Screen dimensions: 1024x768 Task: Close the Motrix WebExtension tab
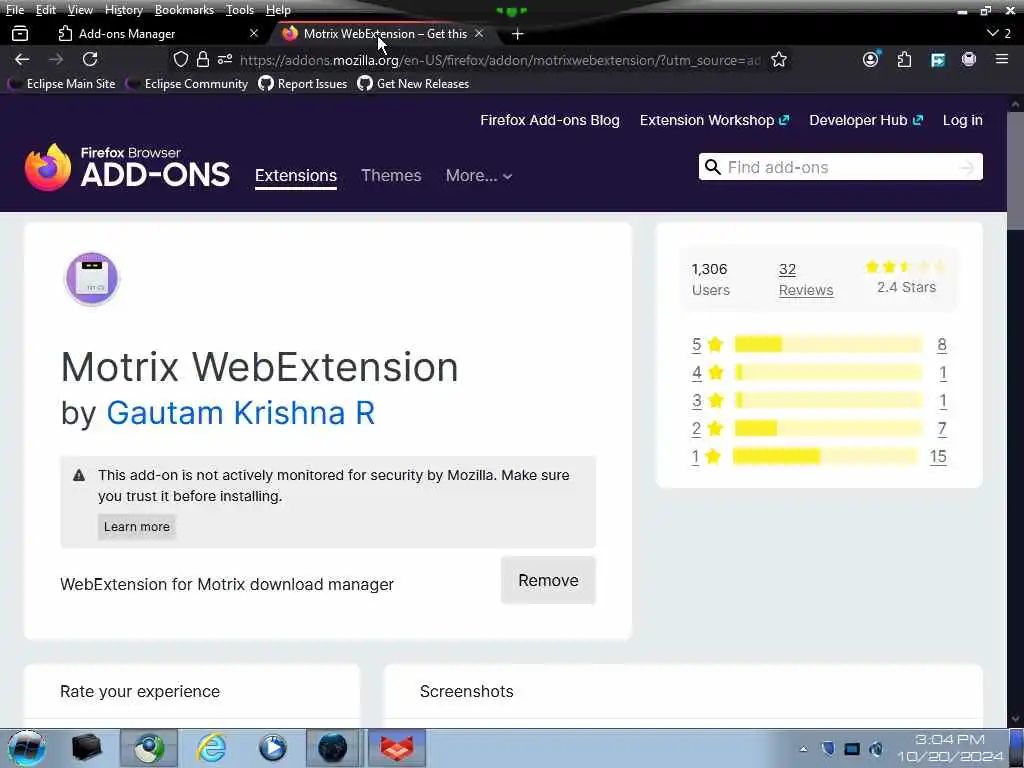479,33
